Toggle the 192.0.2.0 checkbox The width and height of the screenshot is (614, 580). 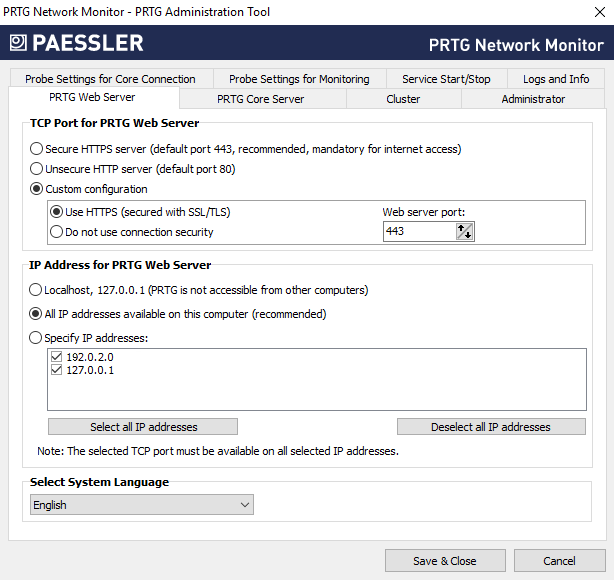pyautogui.click(x=57, y=356)
